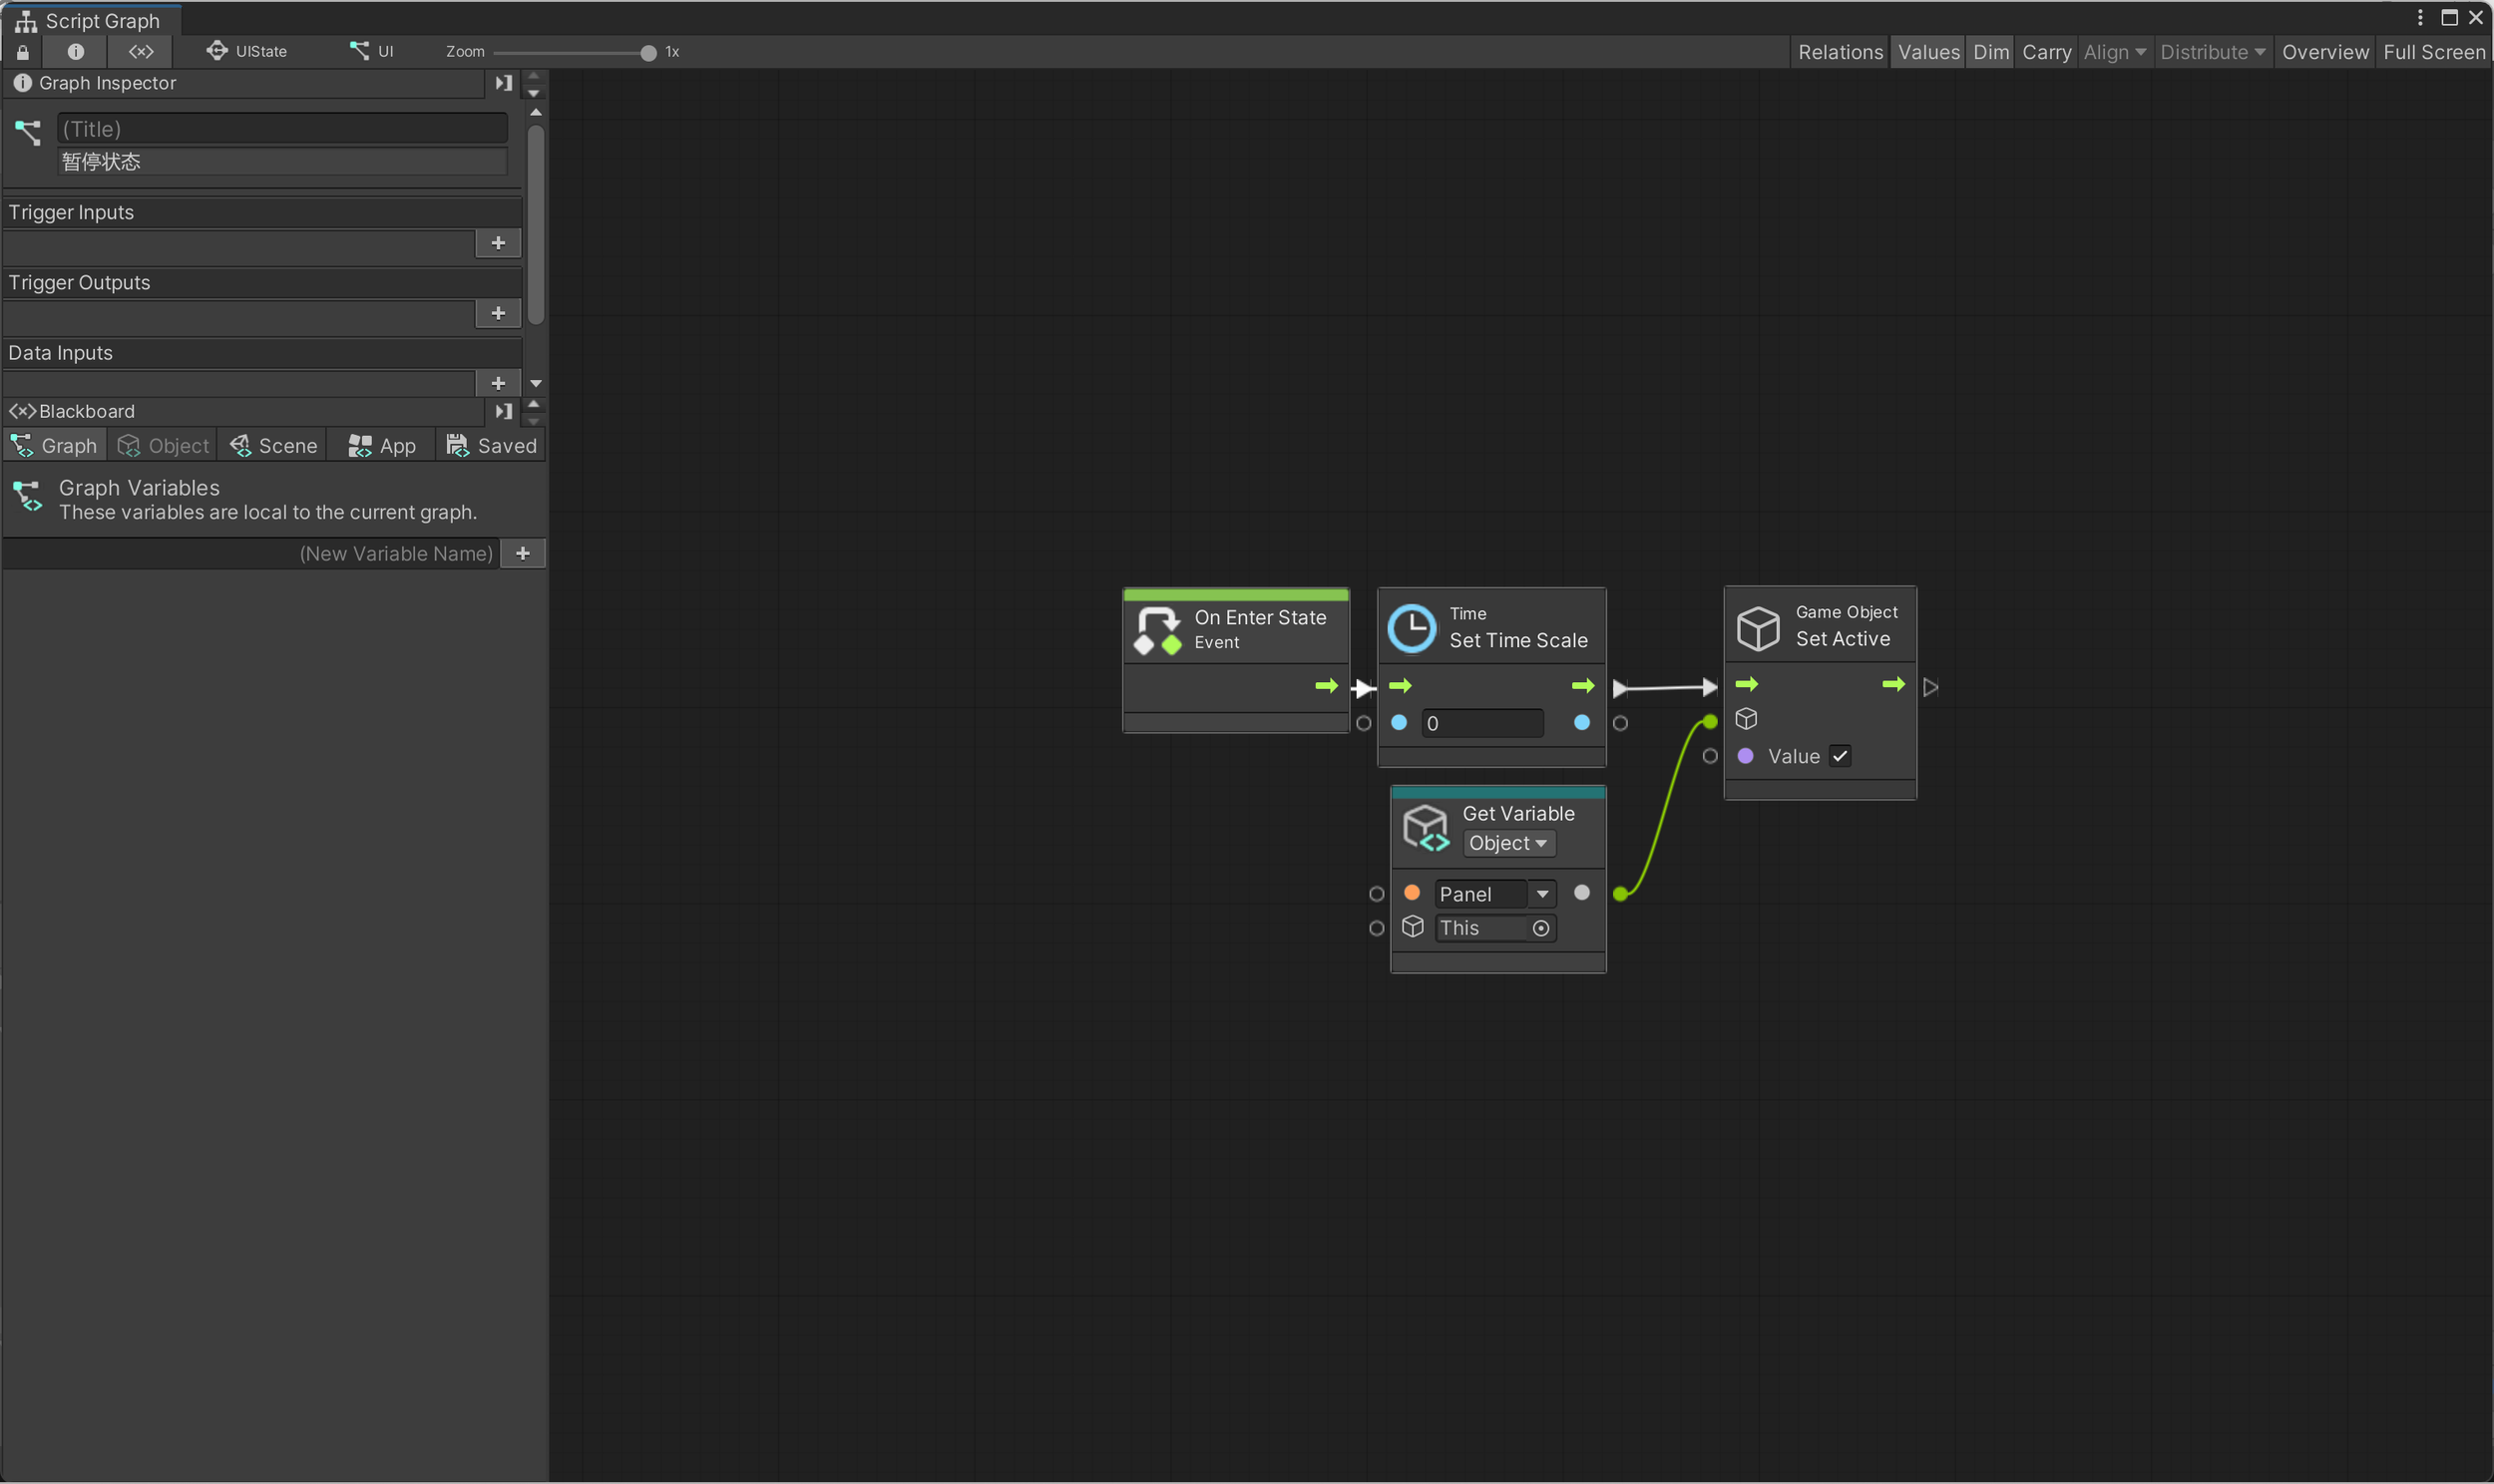Click the lock icon in graph toolbar
The image size is (2494, 1484).
pyautogui.click(x=23, y=52)
